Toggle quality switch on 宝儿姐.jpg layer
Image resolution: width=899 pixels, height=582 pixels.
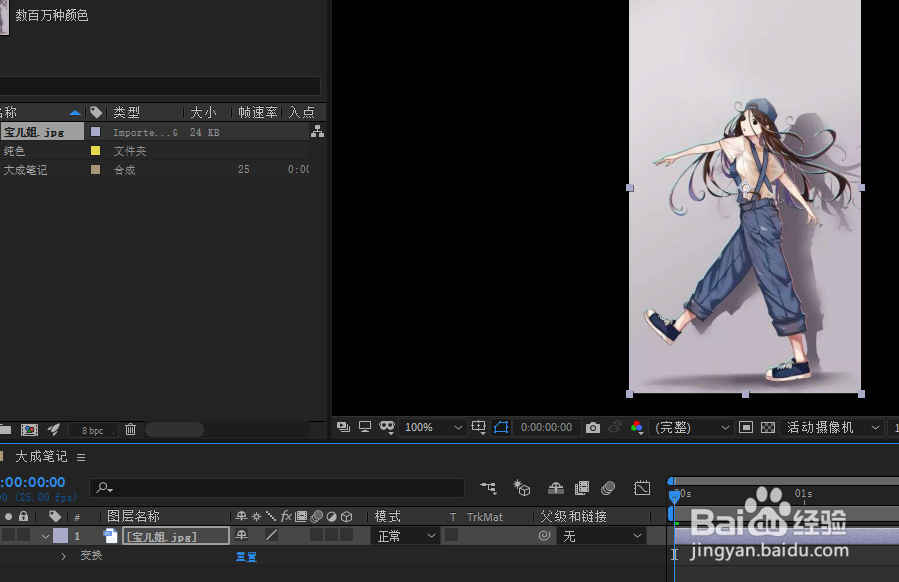tap(271, 535)
